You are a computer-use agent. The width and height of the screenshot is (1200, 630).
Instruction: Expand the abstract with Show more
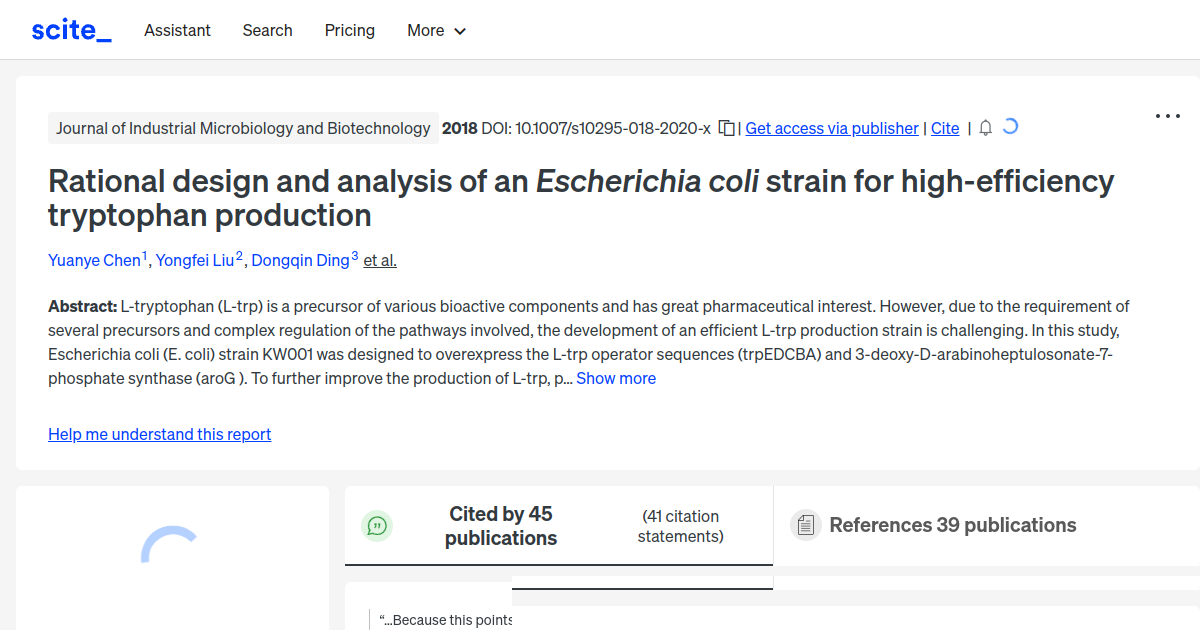coord(615,378)
